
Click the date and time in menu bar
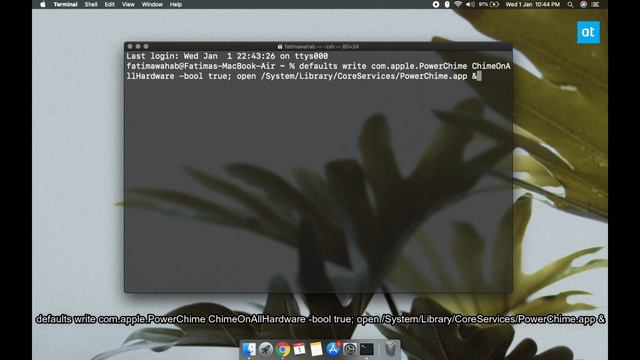[533, 4]
